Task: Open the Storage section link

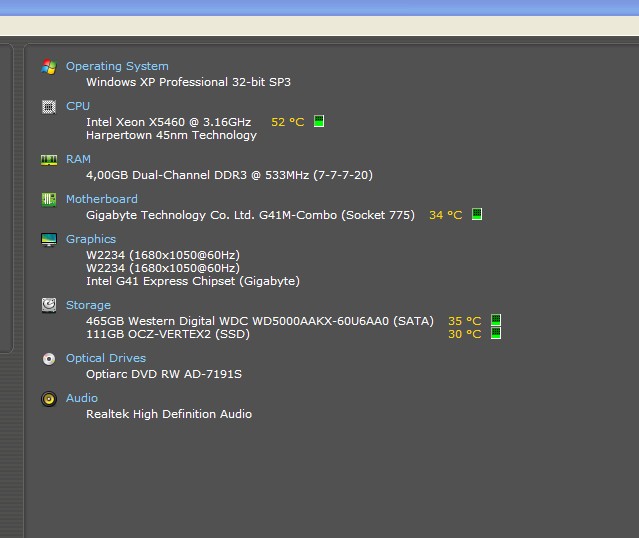Action: click(88, 305)
